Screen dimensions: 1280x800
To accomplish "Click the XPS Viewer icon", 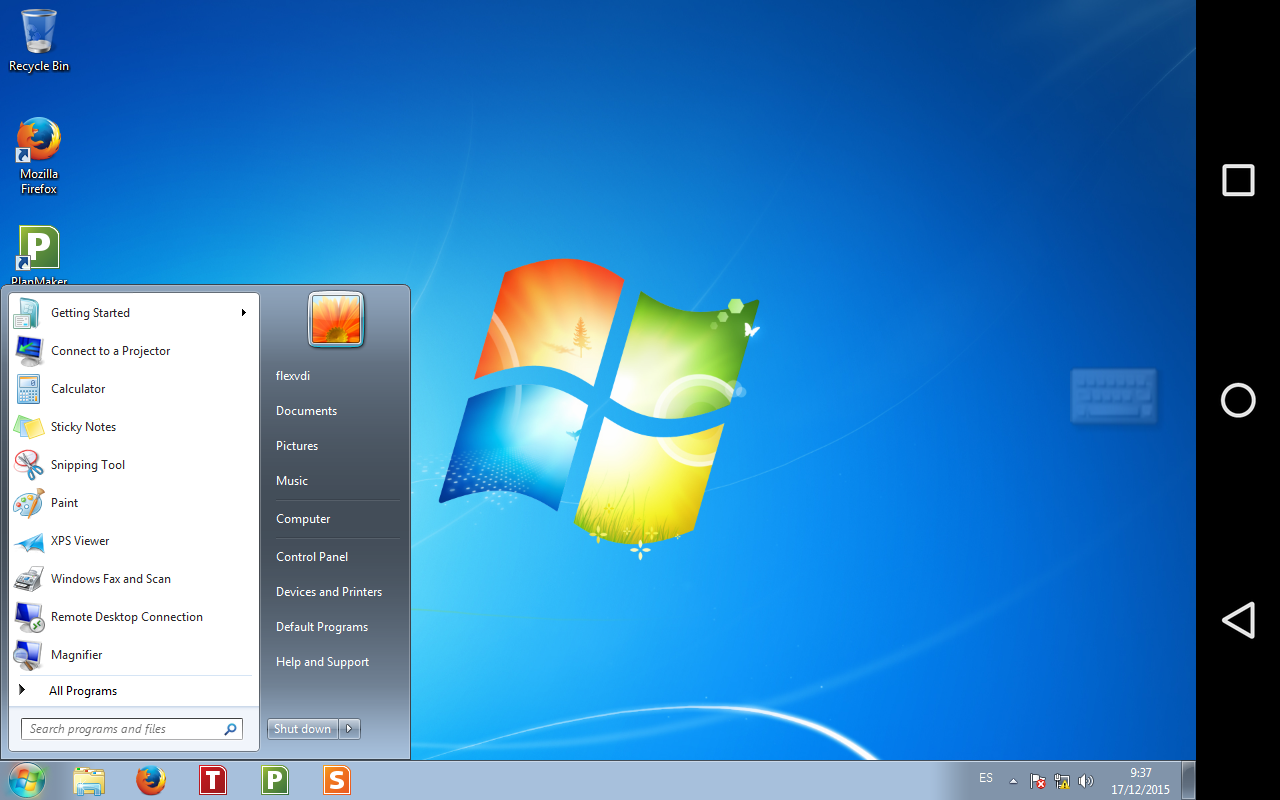I will [x=27, y=541].
